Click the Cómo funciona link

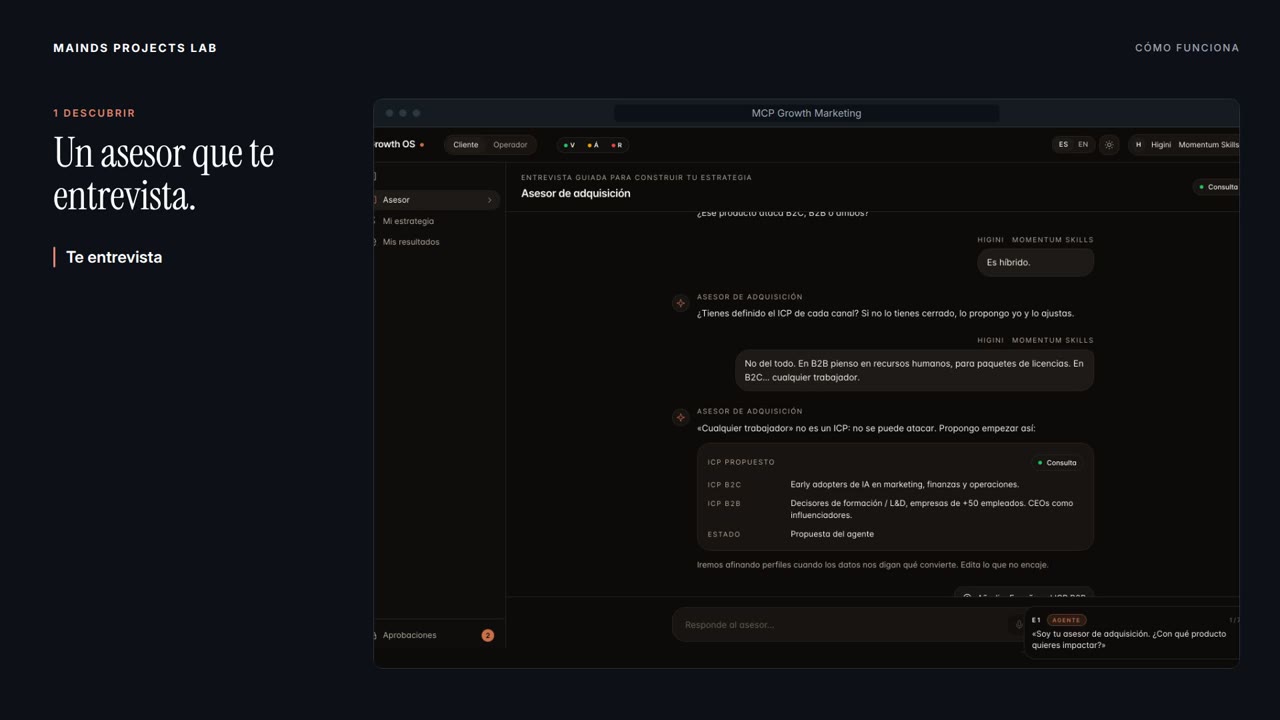point(1187,48)
